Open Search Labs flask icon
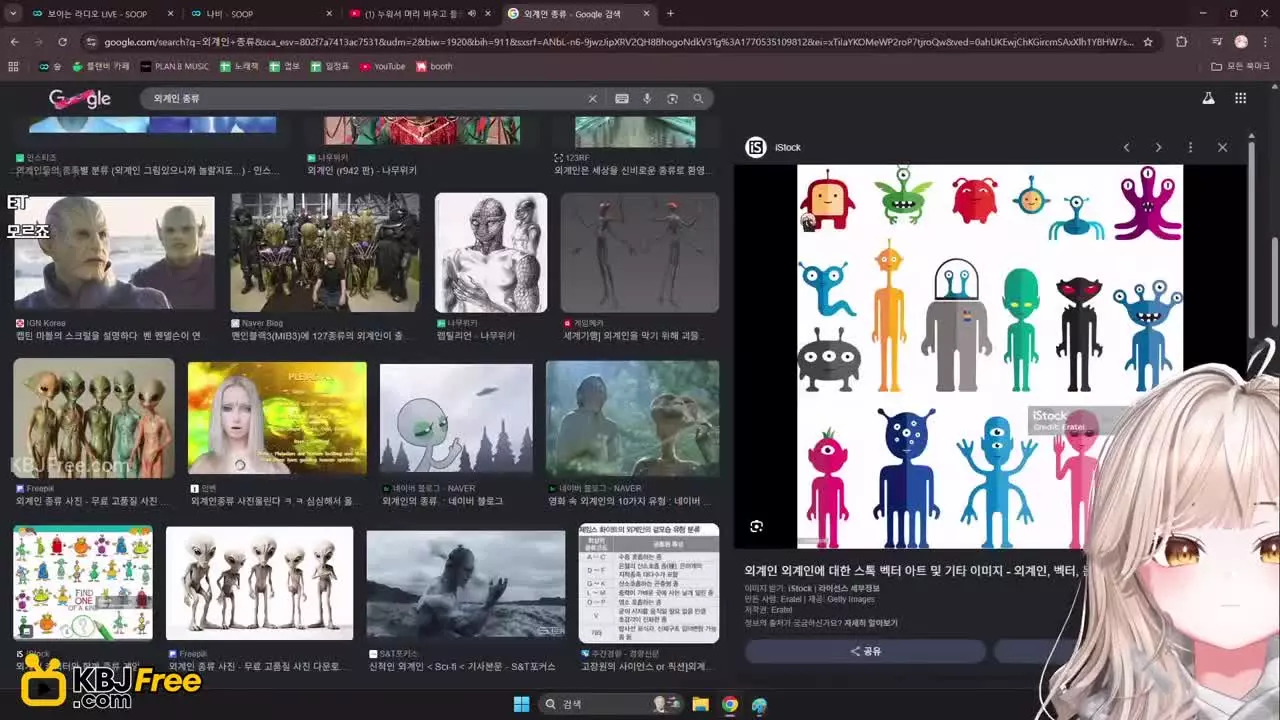This screenshot has width=1280, height=720. (1208, 98)
